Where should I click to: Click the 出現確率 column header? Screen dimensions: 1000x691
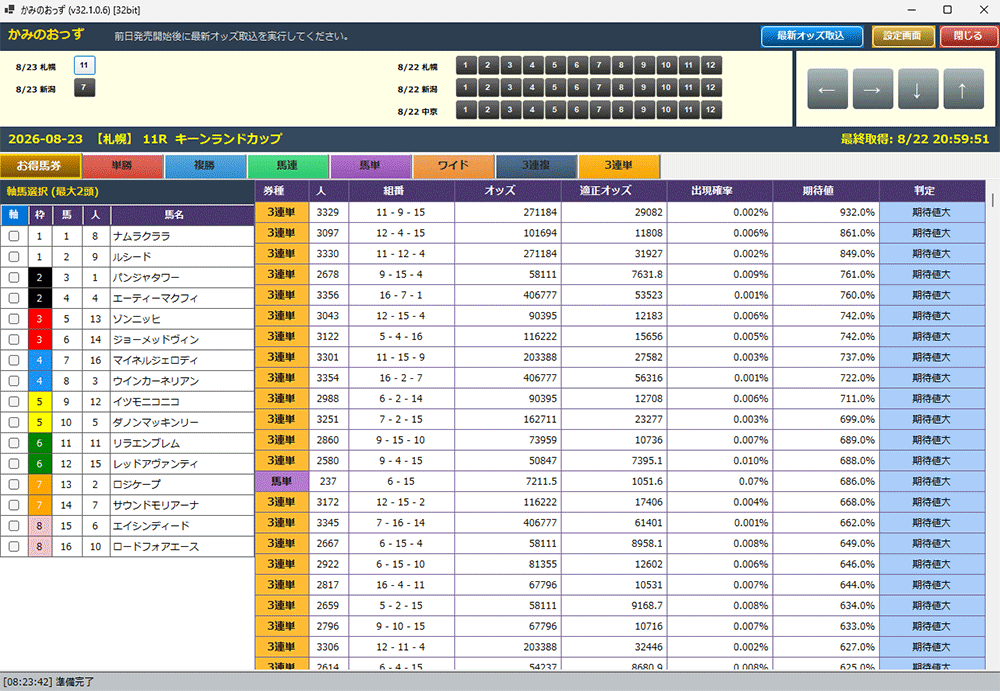click(x=720, y=191)
